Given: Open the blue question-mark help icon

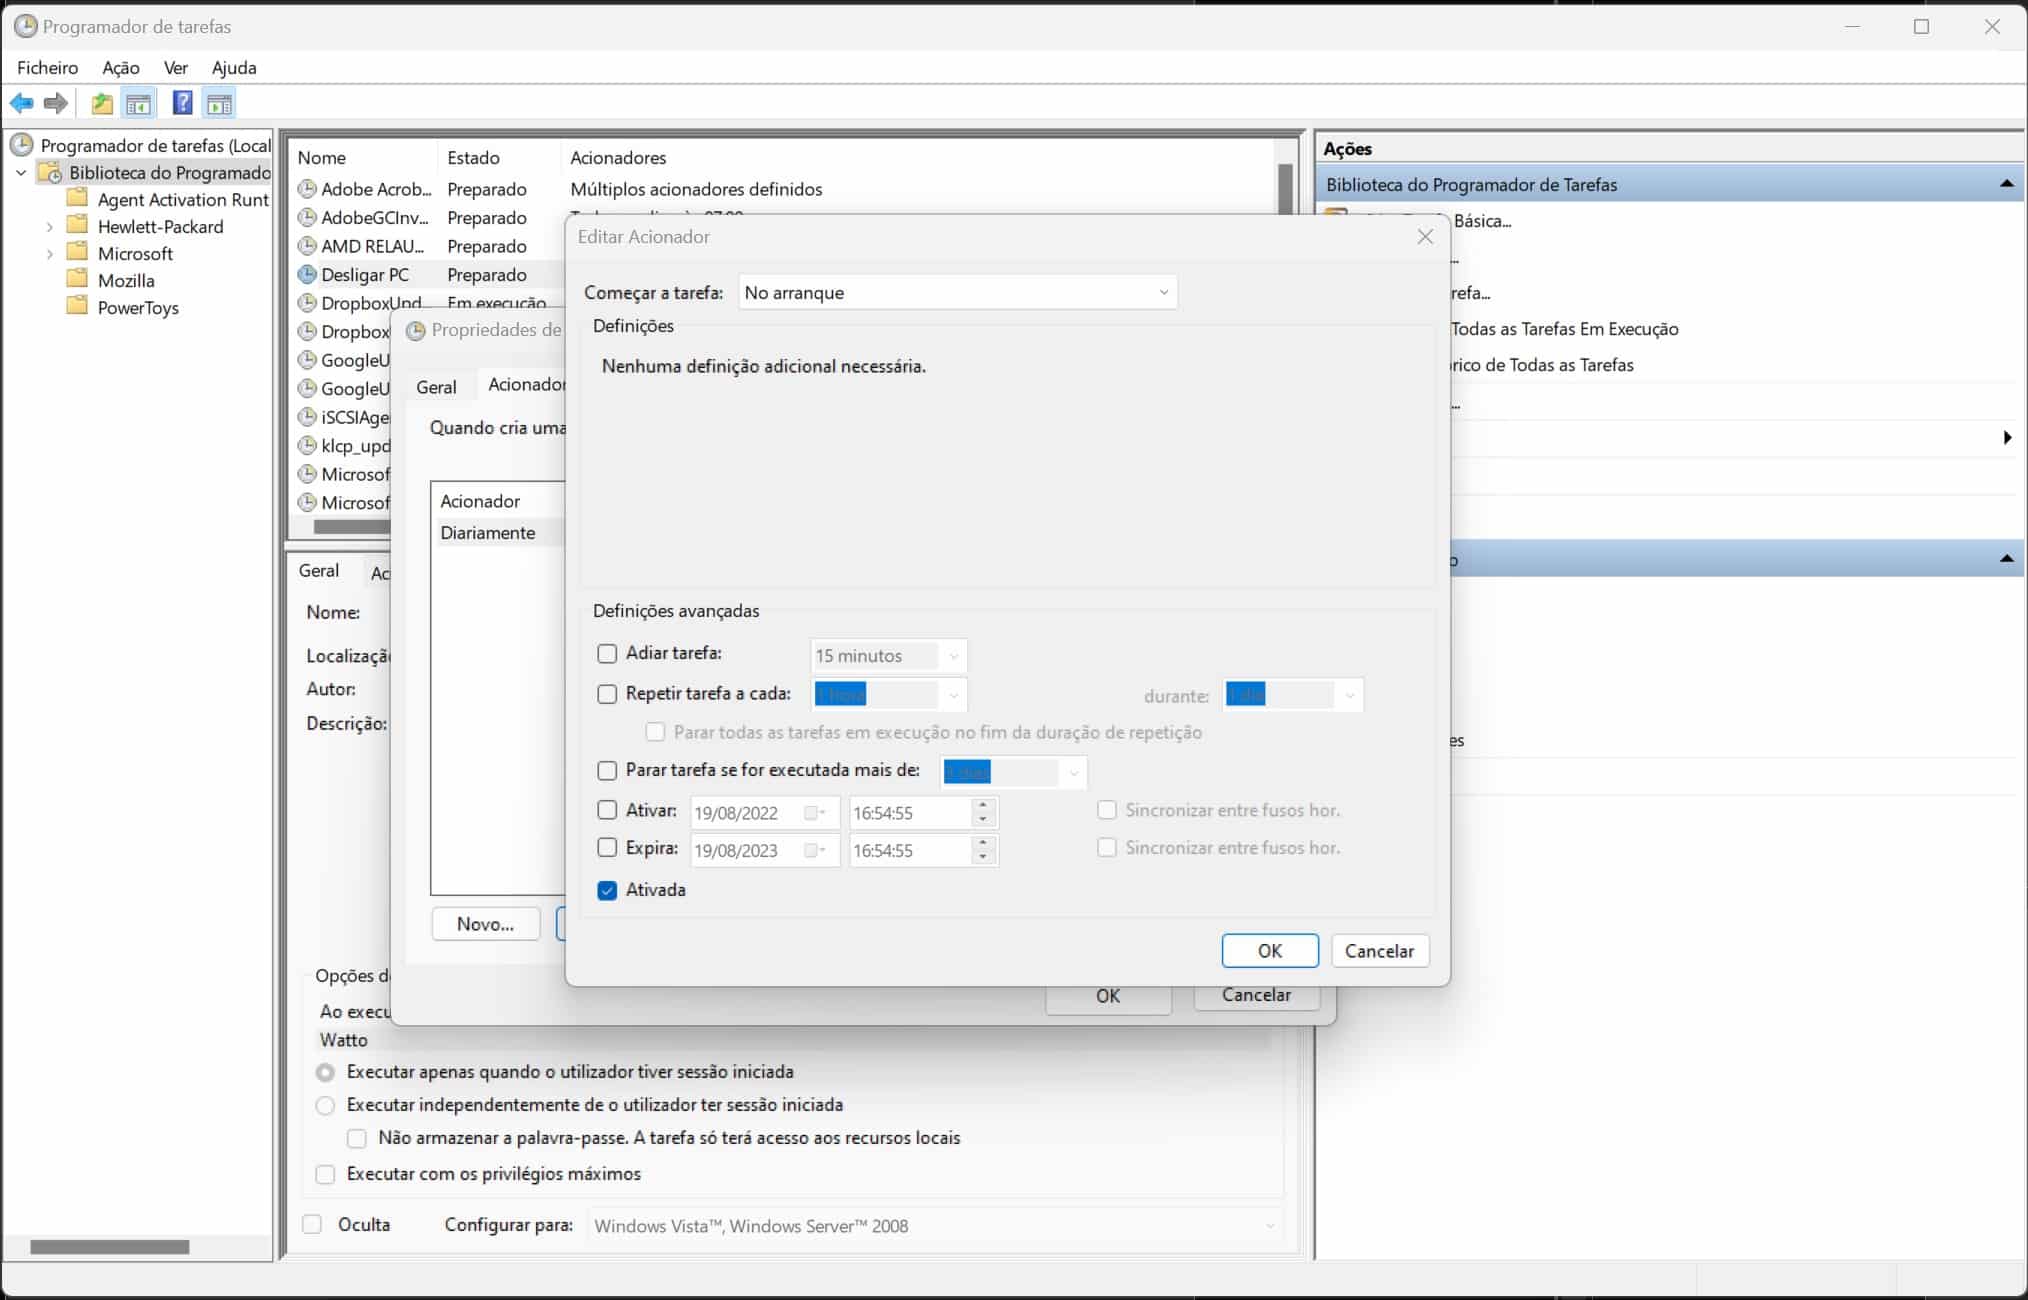Looking at the screenshot, I should tap(182, 103).
